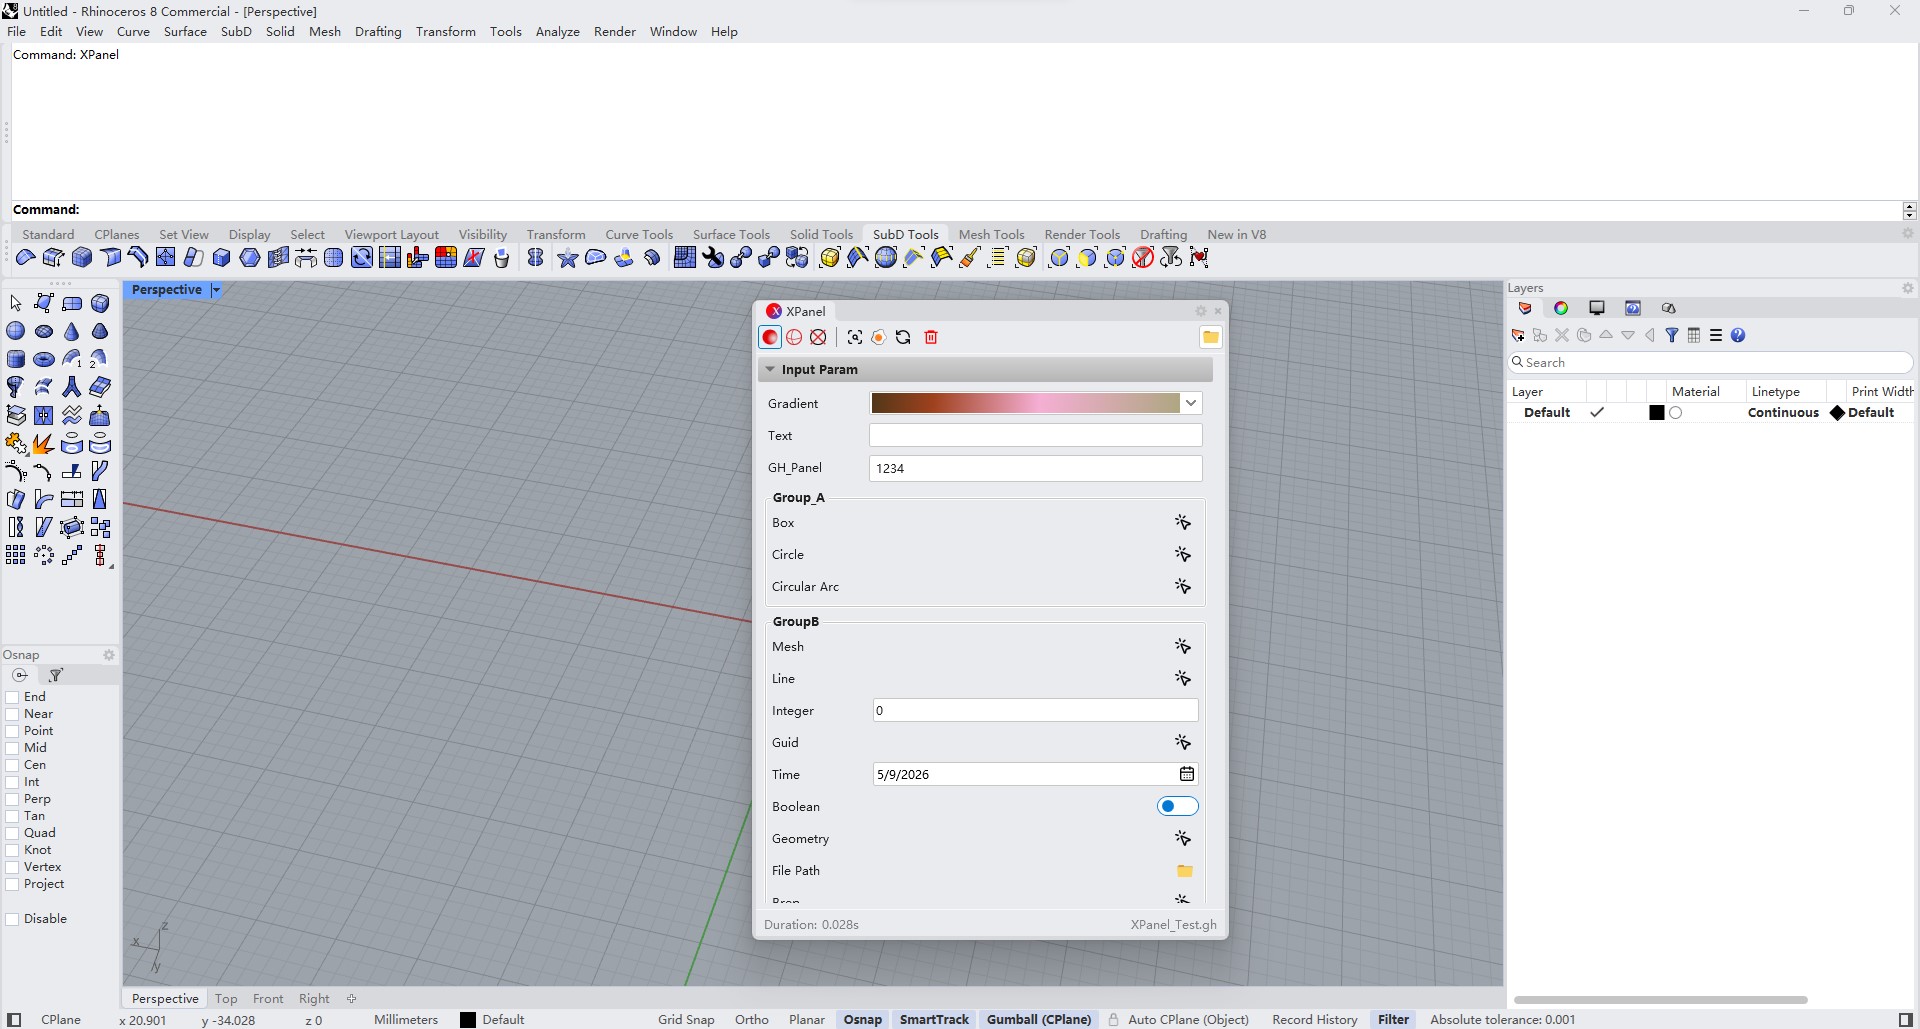The height and width of the screenshot is (1029, 1920).
Task: Enable the Perp osnap checkbox
Action: pos(13,799)
